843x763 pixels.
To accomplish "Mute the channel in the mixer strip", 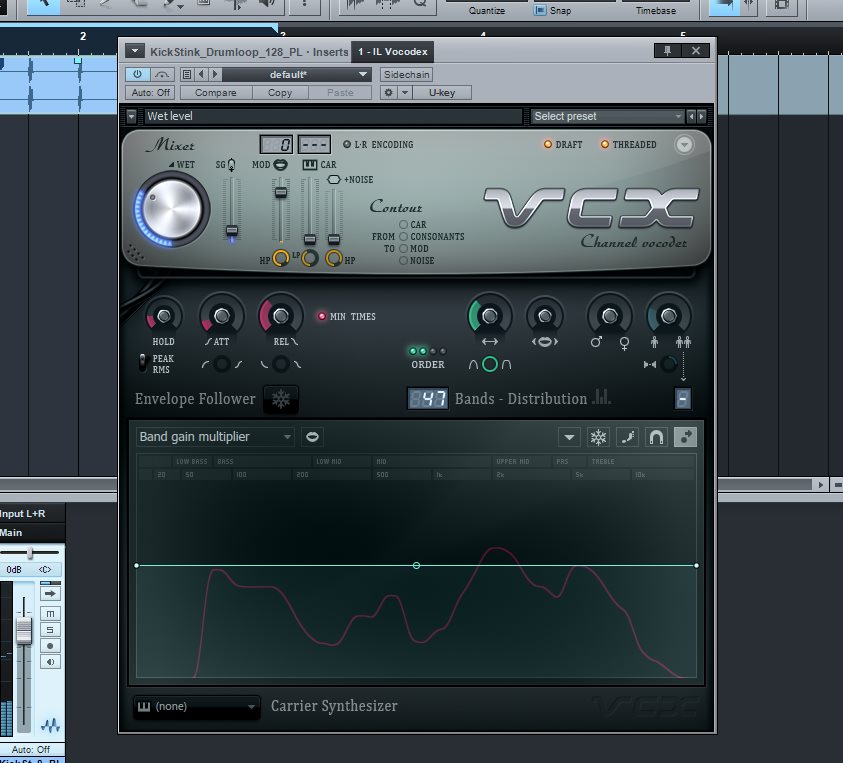I will coord(50,613).
